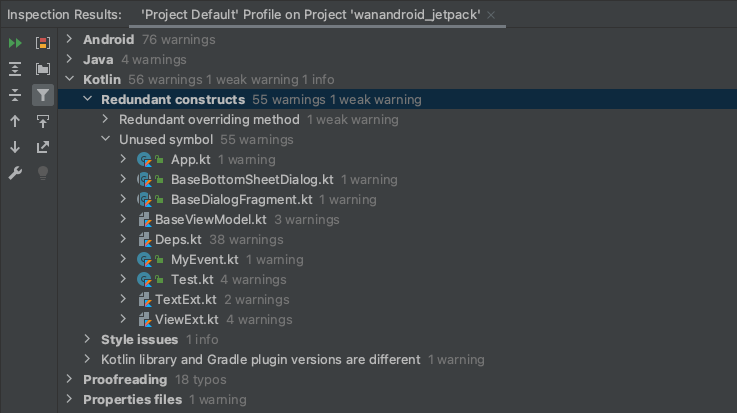Viewport: 737px width, 413px height.
Task: Expand the App.kt warnings
Action: (x=123, y=159)
